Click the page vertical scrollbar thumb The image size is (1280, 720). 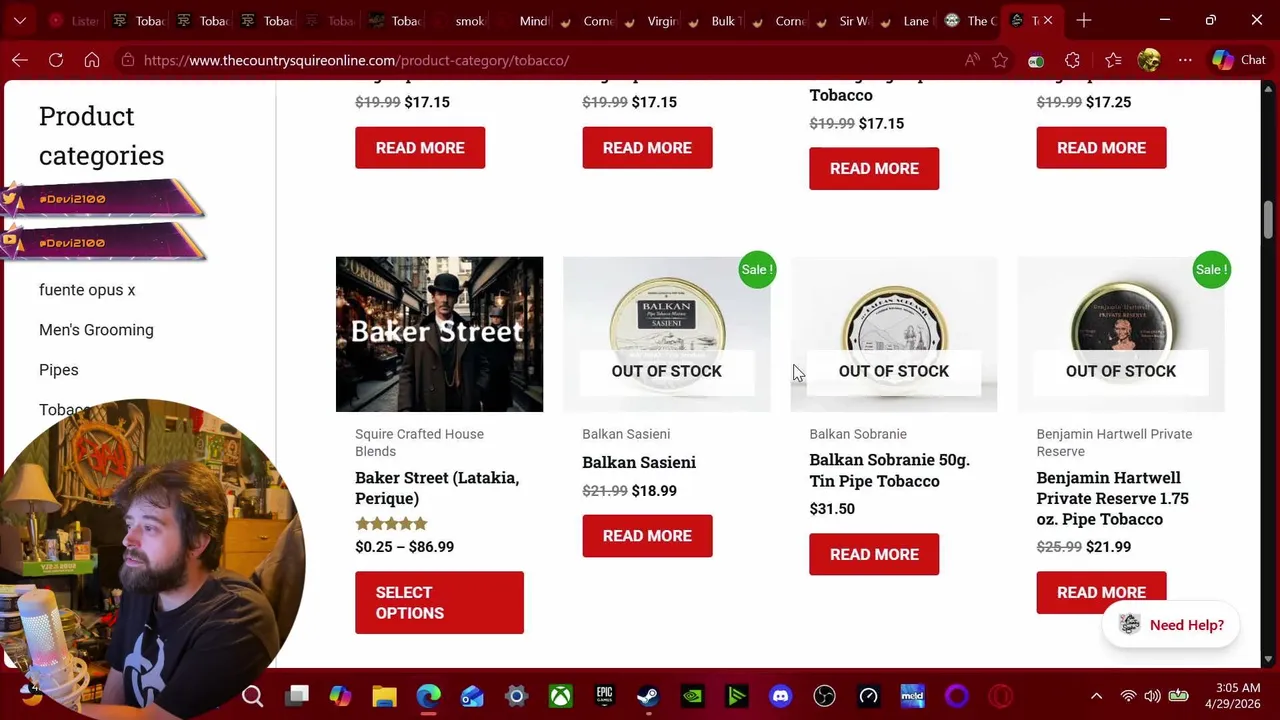(x=1268, y=219)
